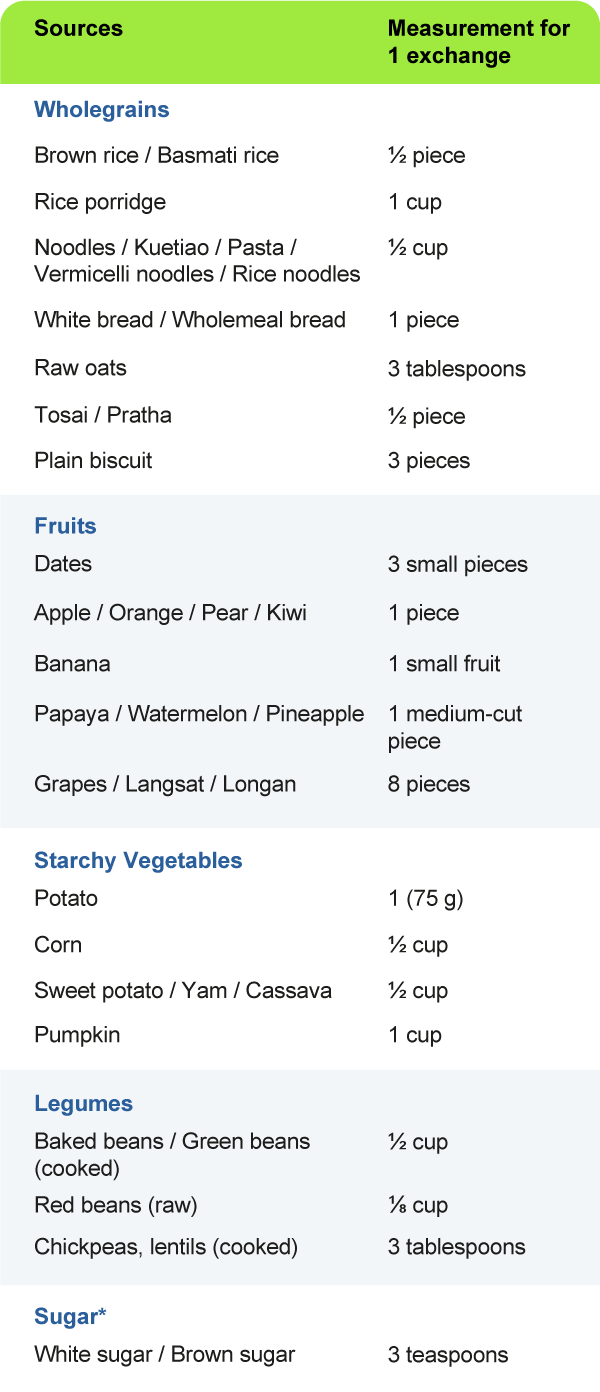This screenshot has width=600, height=1392.
Task: Click the Sugar* section heading
Action: (x=70, y=1317)
